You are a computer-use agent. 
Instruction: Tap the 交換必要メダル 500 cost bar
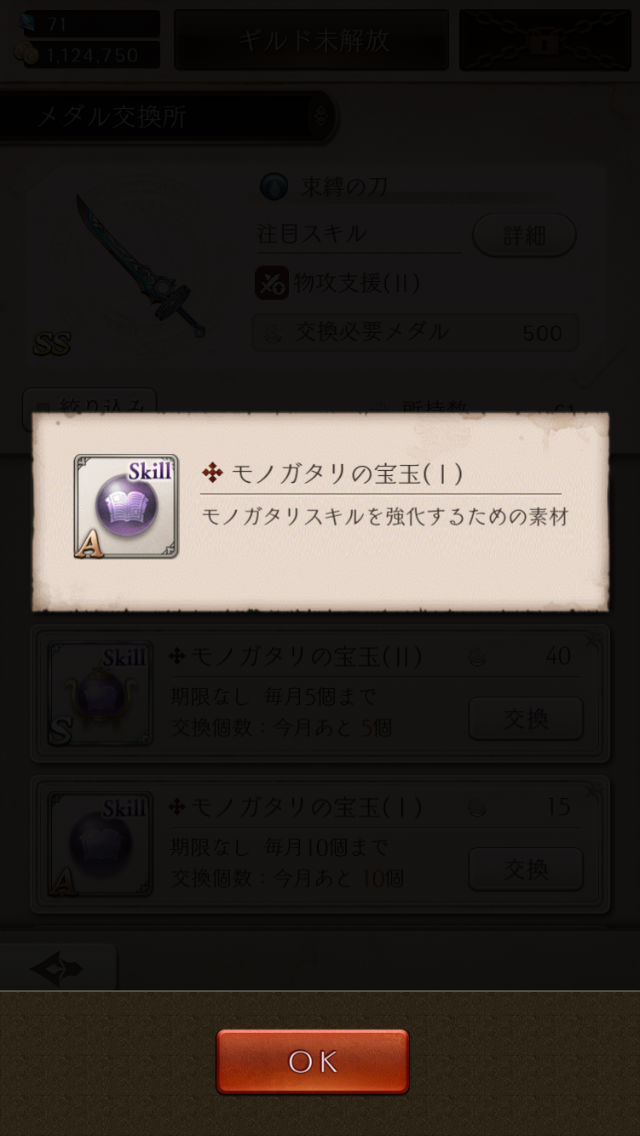[415, 333]
